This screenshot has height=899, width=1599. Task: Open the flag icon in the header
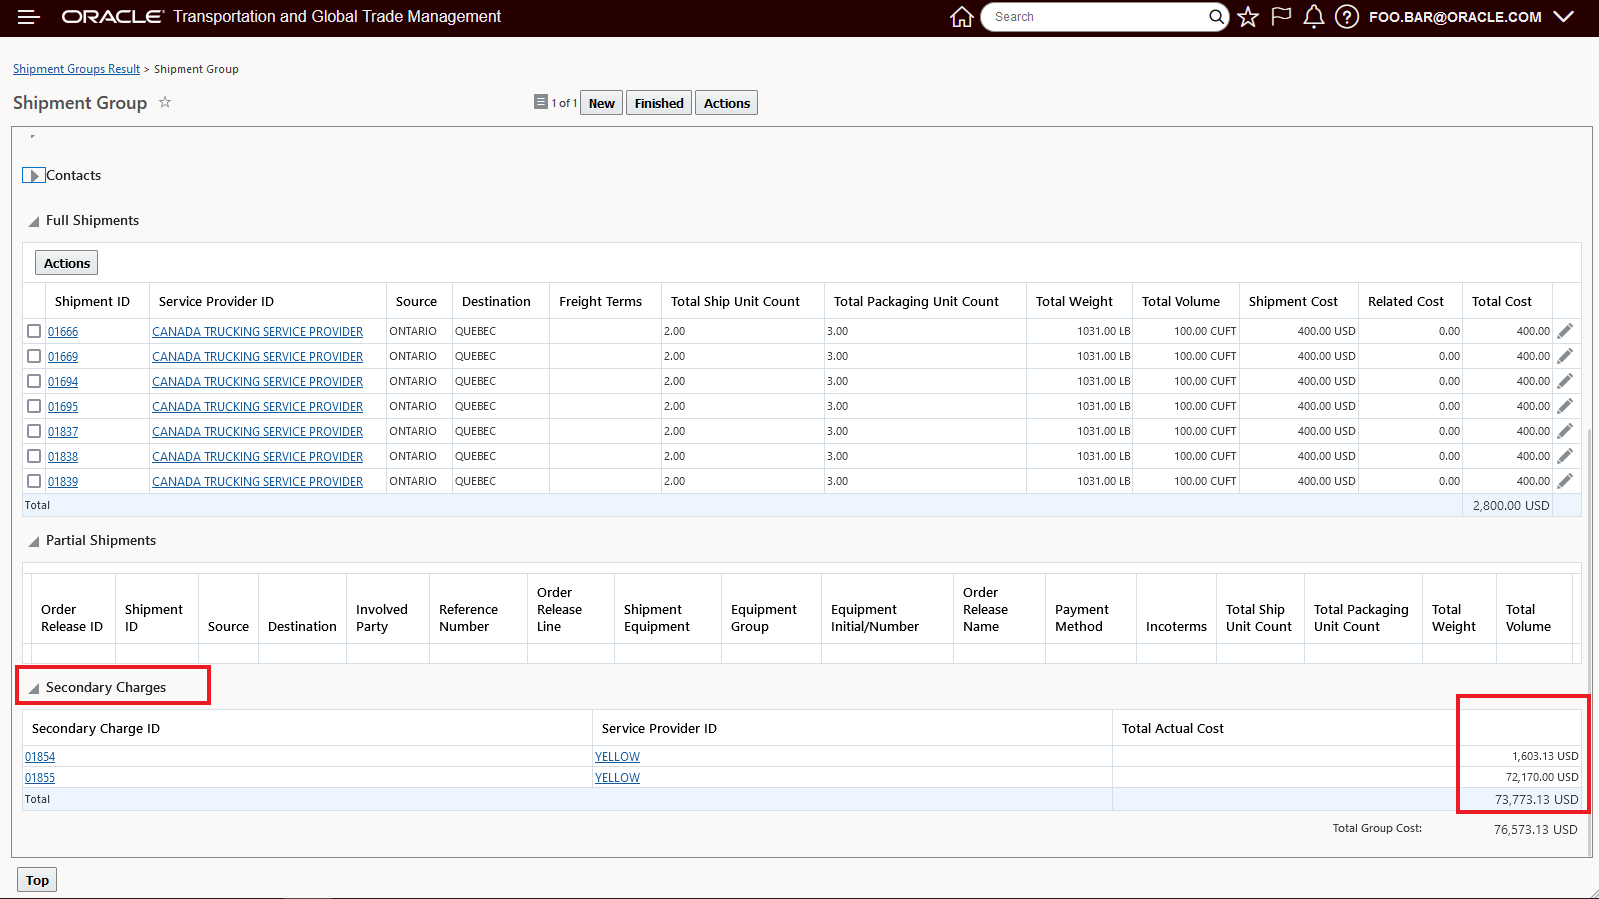click(1281, 17)
